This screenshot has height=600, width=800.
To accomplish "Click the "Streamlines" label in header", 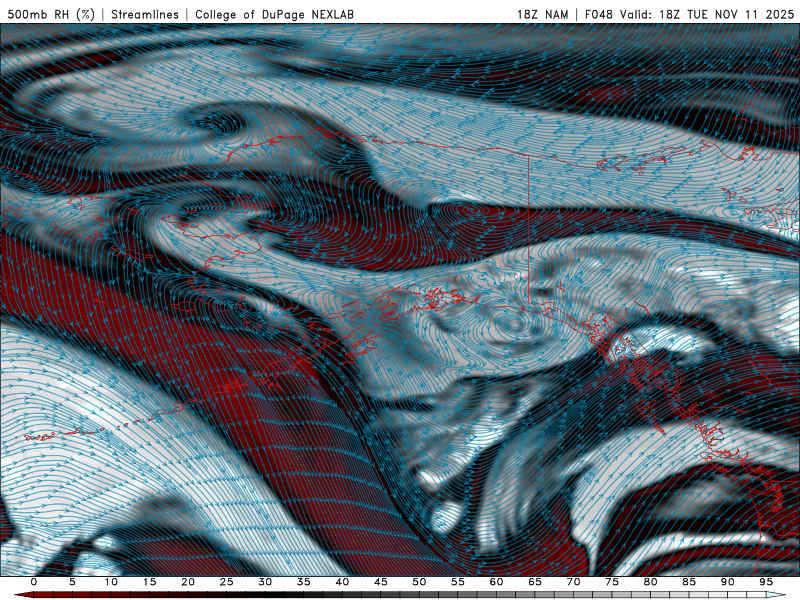I will point(145,14).
